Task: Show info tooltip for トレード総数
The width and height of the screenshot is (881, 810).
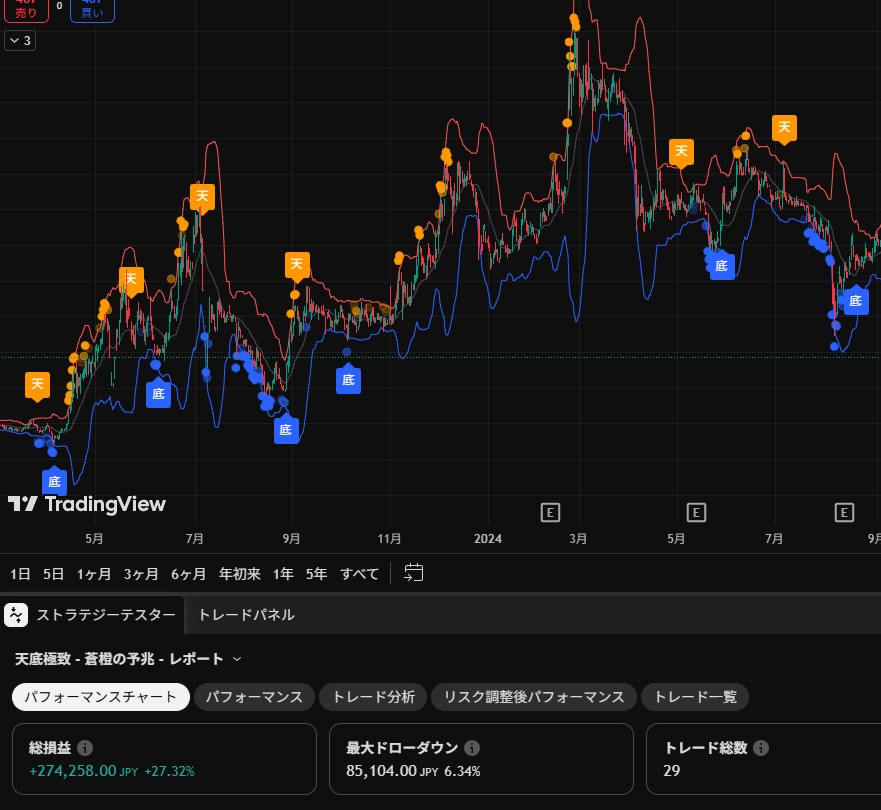Action: click(x=761, y=748)
